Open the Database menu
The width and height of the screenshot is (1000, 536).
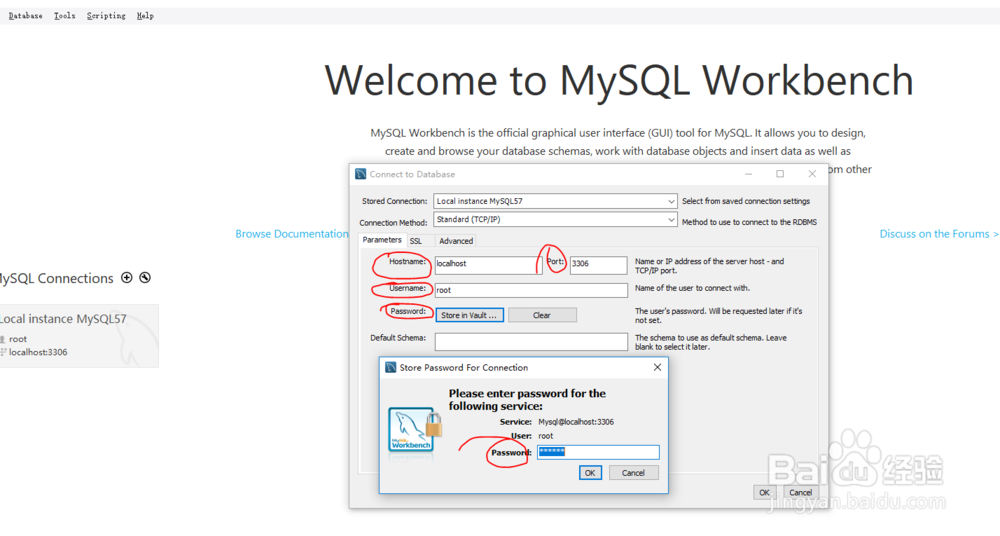click(26, 16)
